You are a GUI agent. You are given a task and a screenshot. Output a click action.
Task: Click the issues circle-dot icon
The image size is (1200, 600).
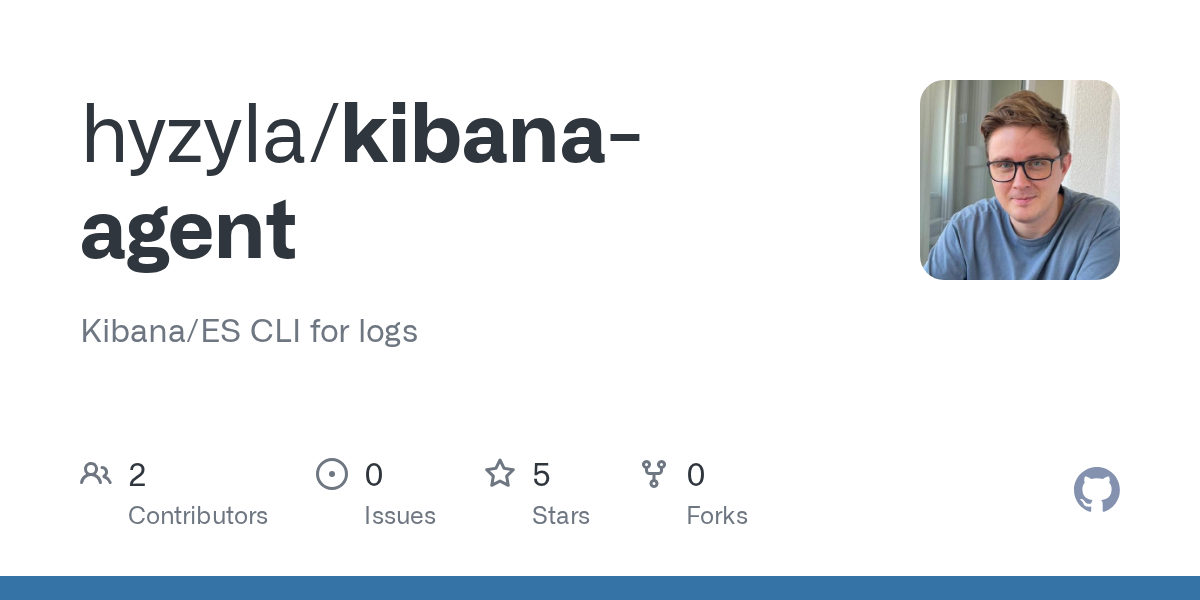pyautogui.click(x=332, y=474)
